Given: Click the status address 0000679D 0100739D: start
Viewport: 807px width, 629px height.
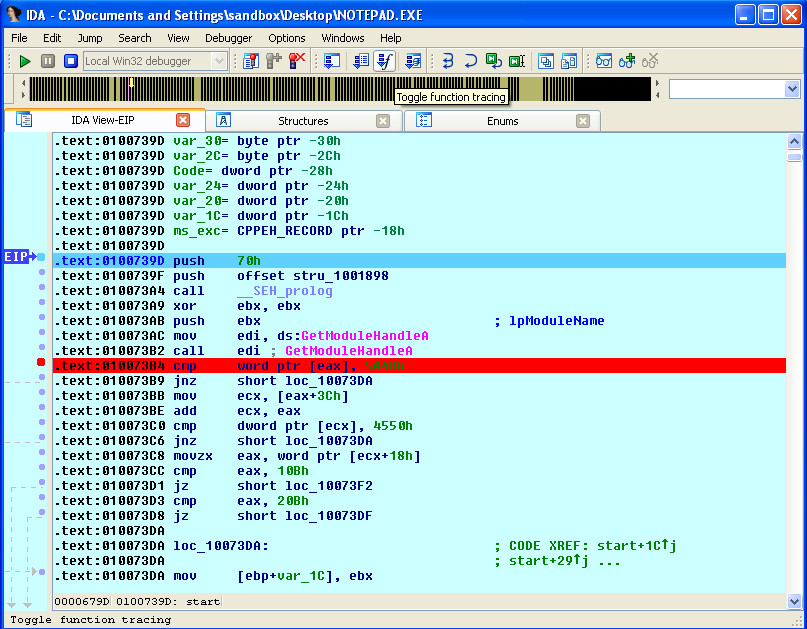Looking at the screenshot, I should point(137,601).
